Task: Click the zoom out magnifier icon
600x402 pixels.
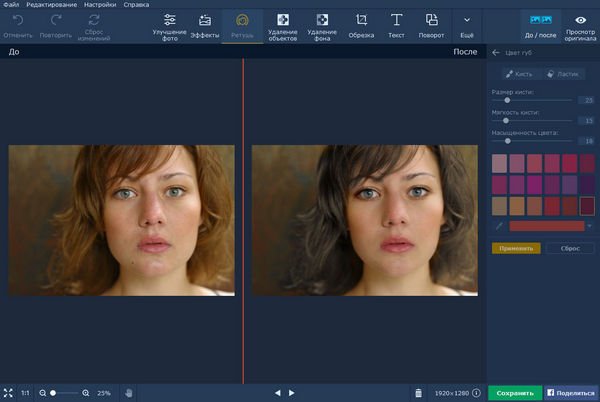Action: point(43,393)
